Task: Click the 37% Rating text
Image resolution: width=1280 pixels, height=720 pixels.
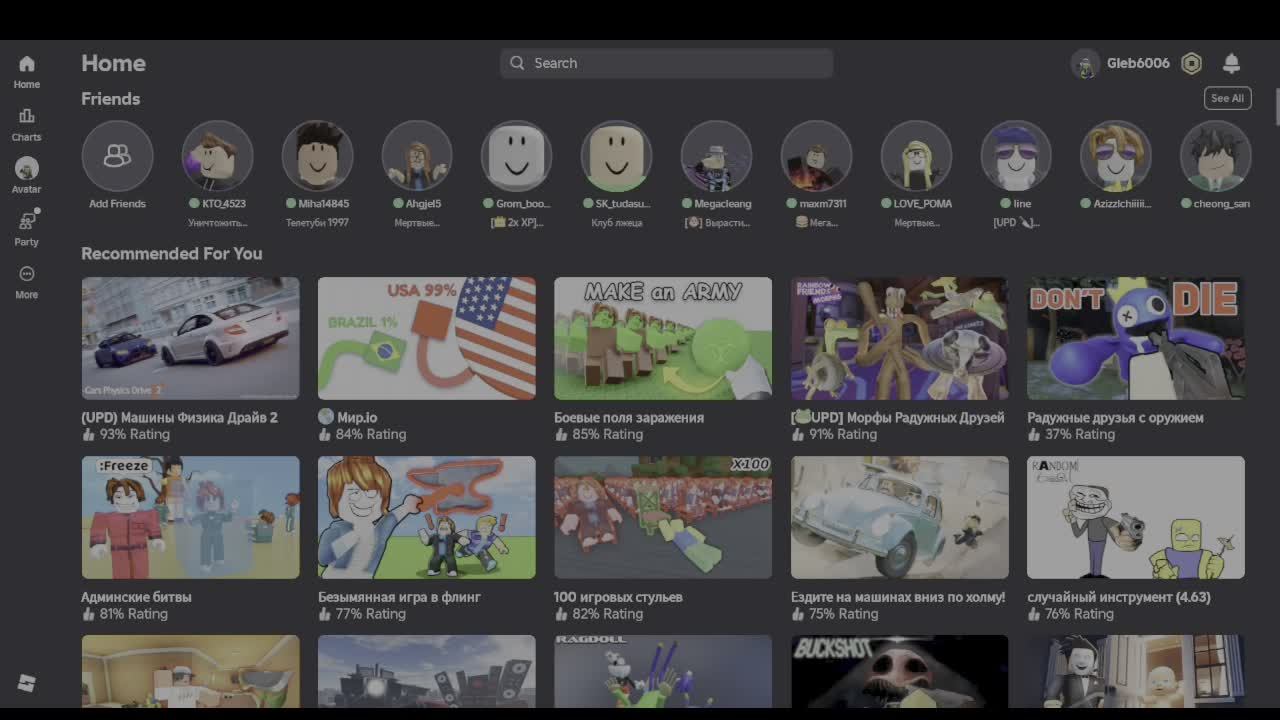Action: pyautogui.click(x=1080, y=434)
